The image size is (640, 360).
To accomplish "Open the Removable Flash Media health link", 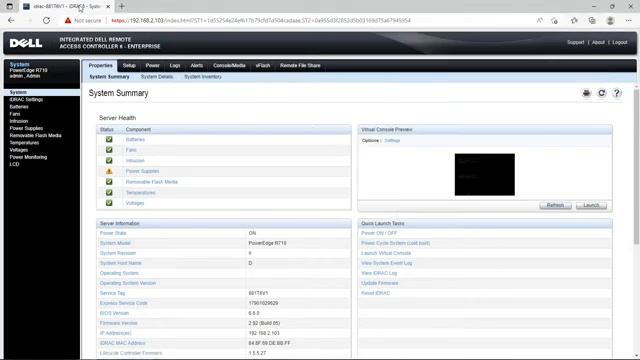I will coord(152,182).
